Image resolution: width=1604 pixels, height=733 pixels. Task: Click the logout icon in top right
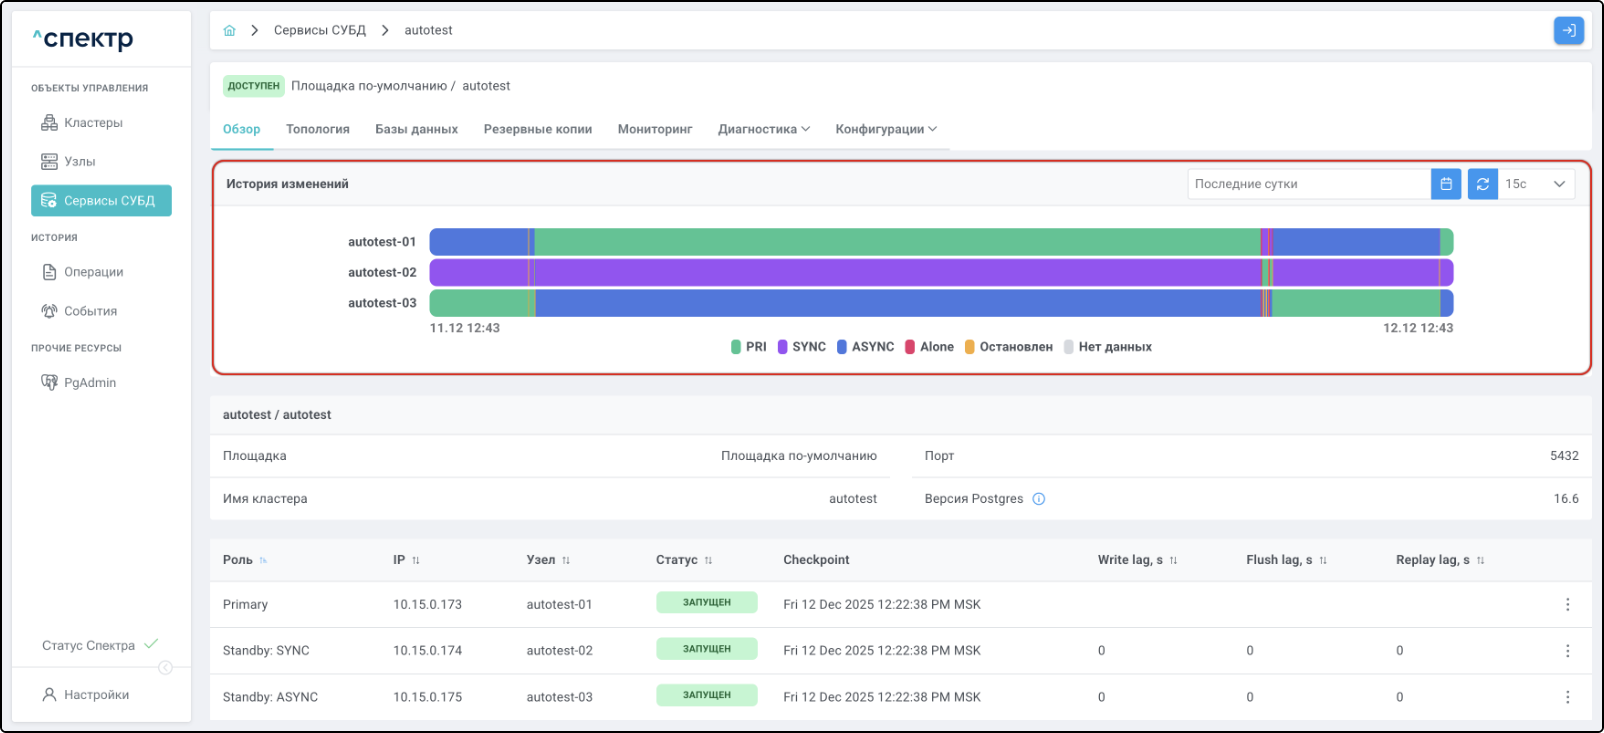click(1568, 31)
